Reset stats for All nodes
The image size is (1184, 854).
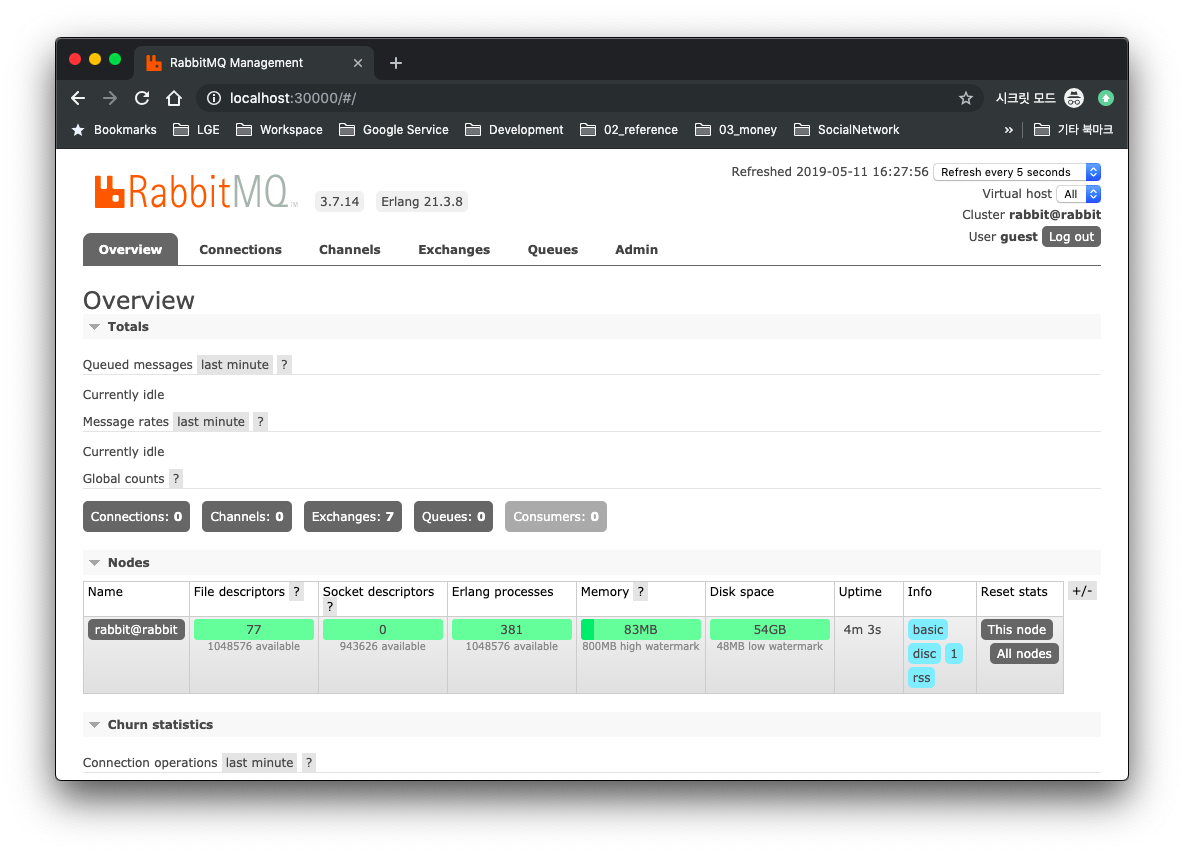tap(1024, 654)
